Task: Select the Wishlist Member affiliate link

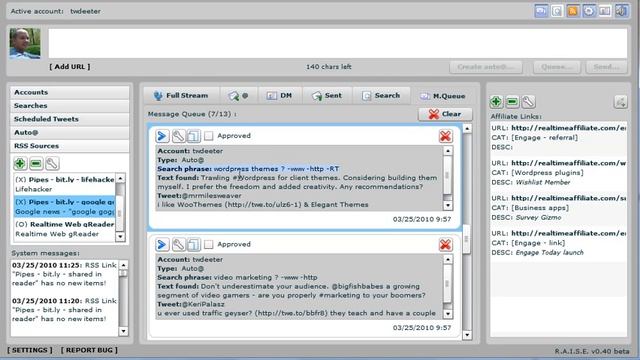Action: click(558, 173)
